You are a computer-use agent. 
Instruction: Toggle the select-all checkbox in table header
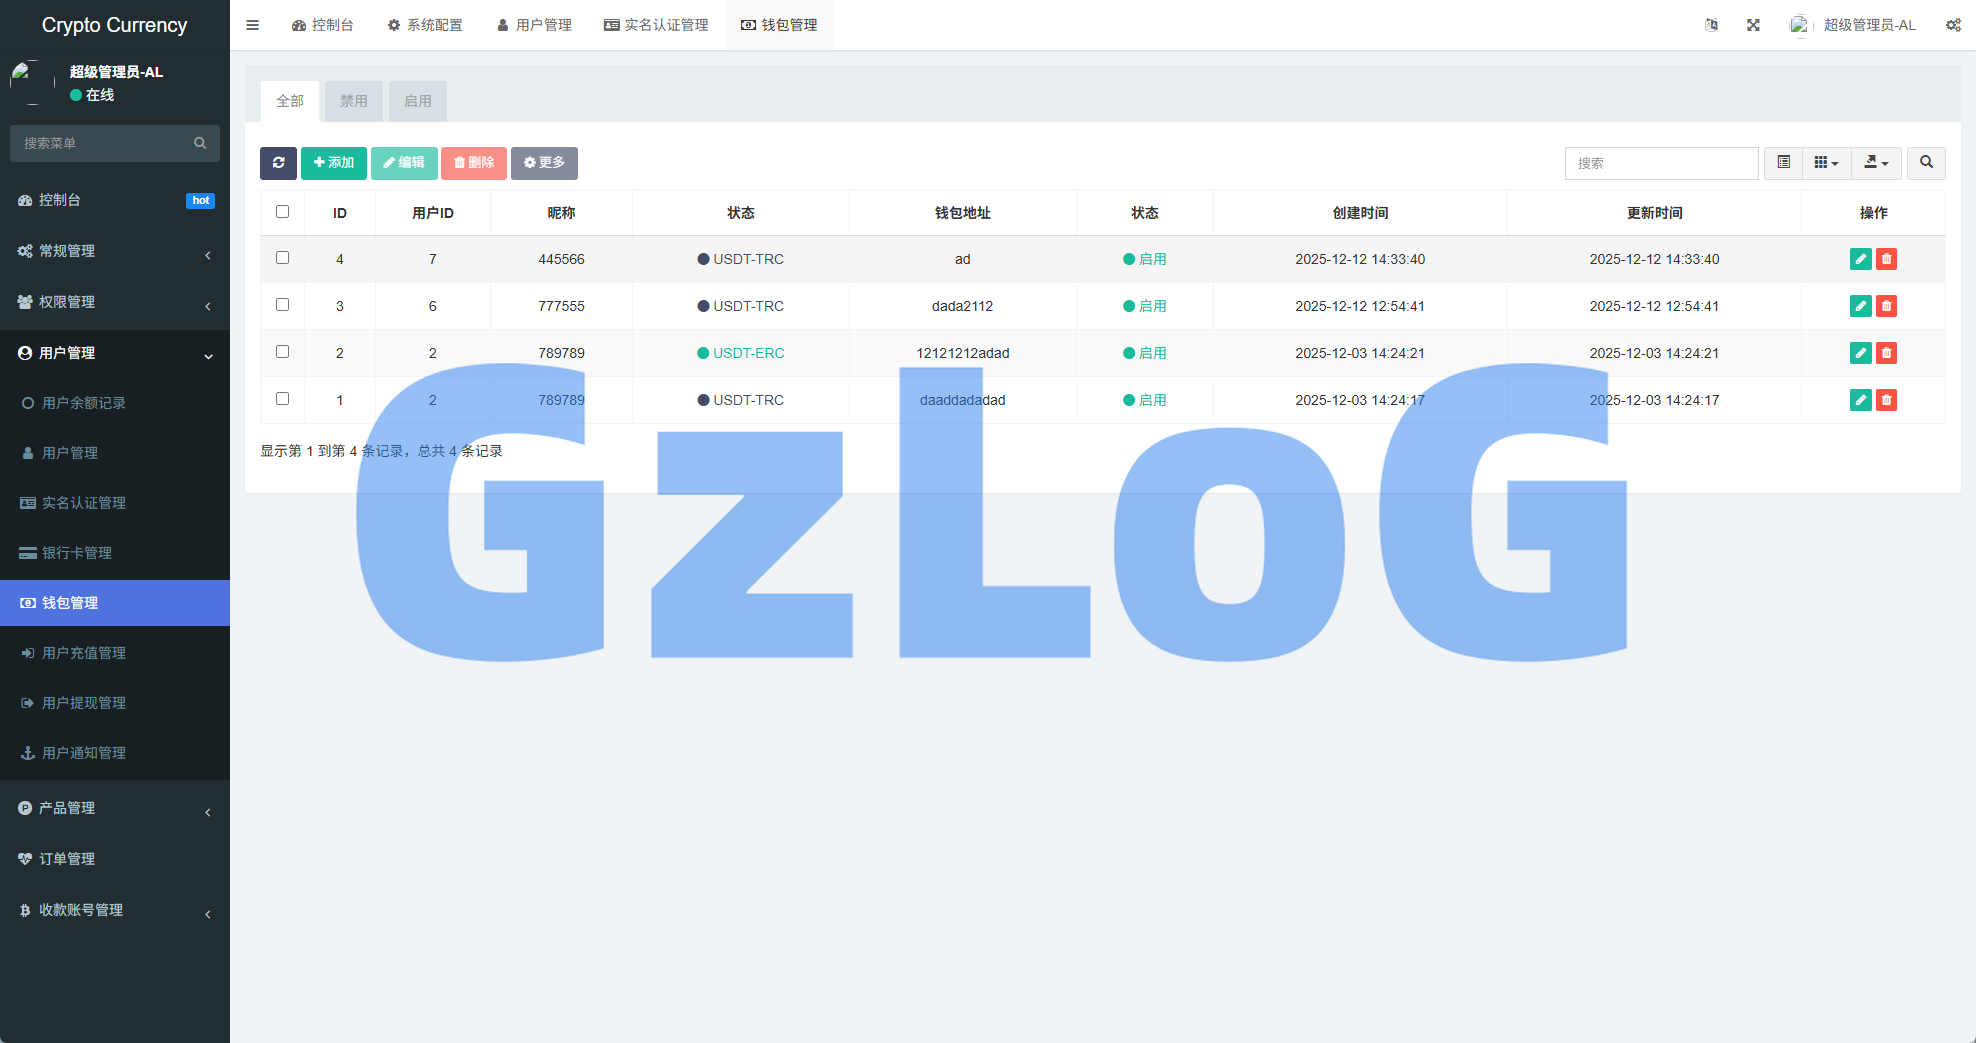click(x=283, y=211)
